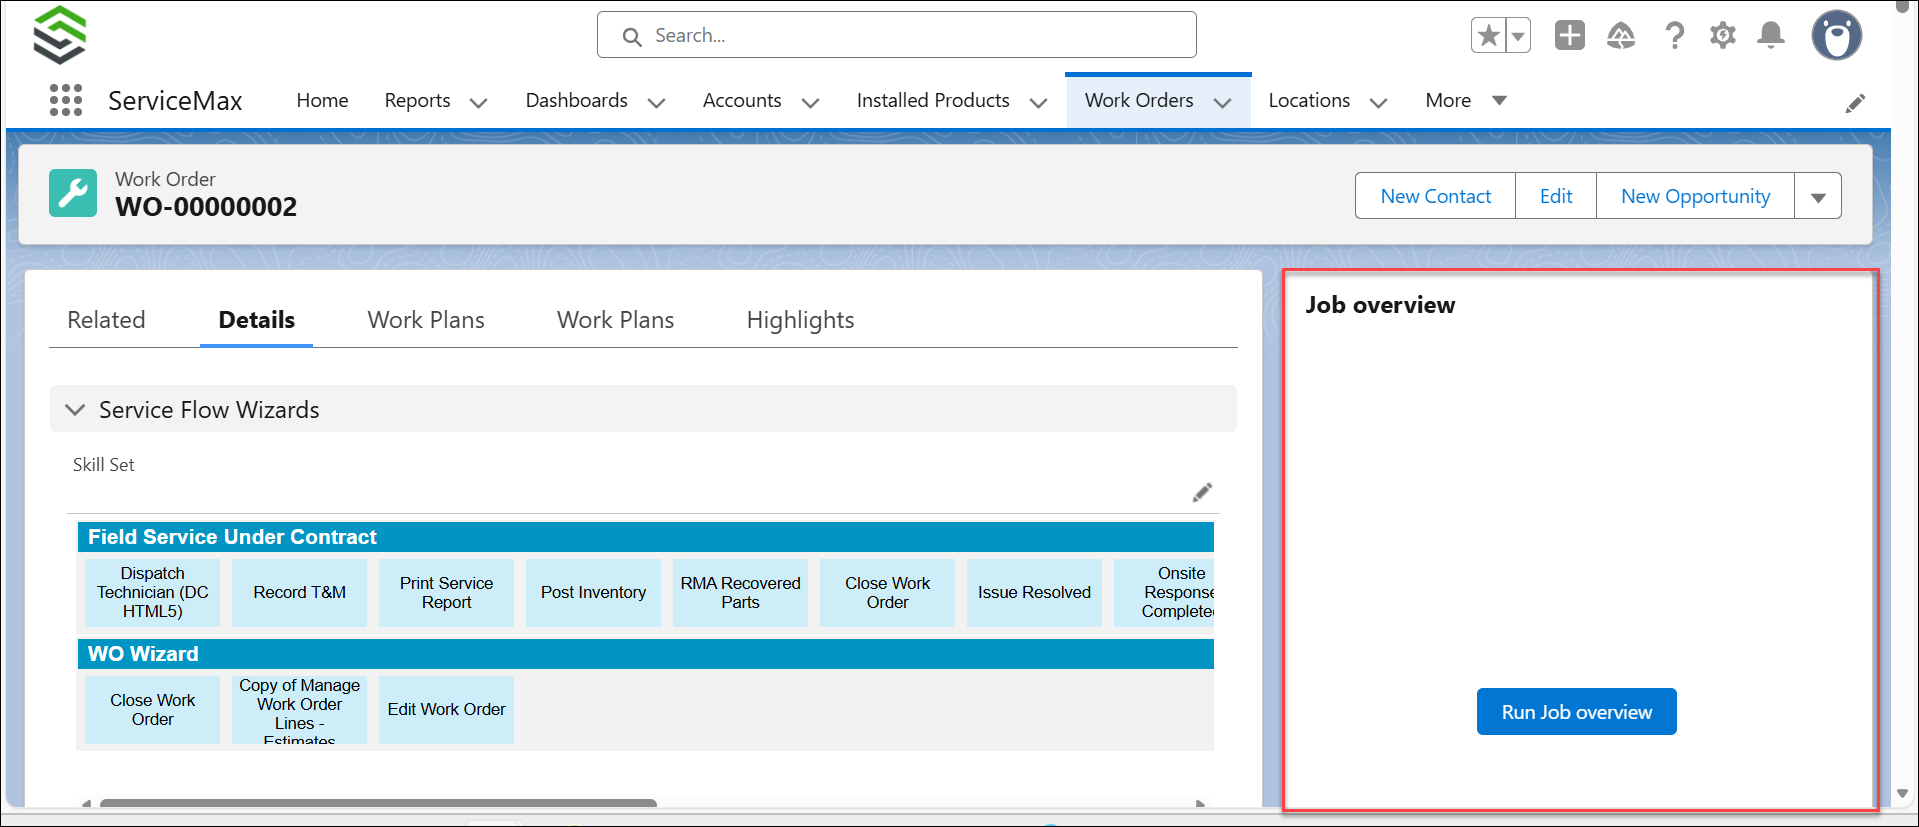Click the Field Service Under Contract header

(x=645, y=537)
